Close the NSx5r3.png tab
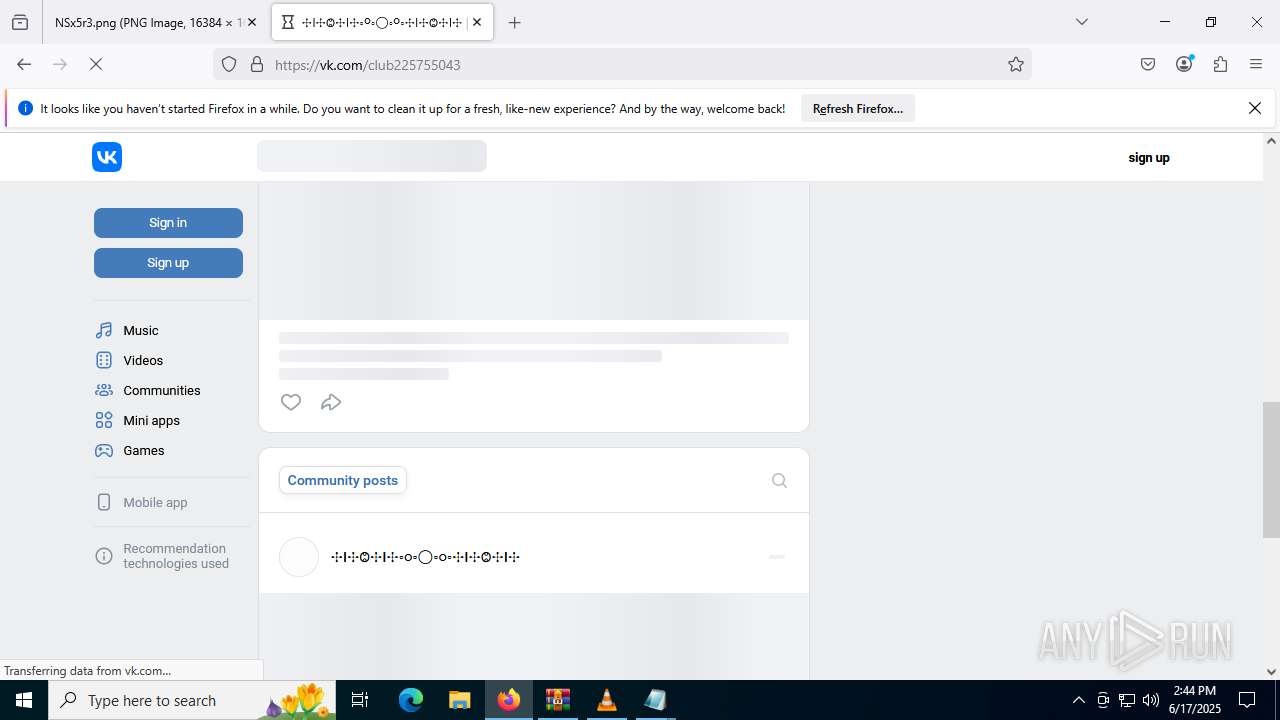 pyautogui.click(x=252, y=22)
